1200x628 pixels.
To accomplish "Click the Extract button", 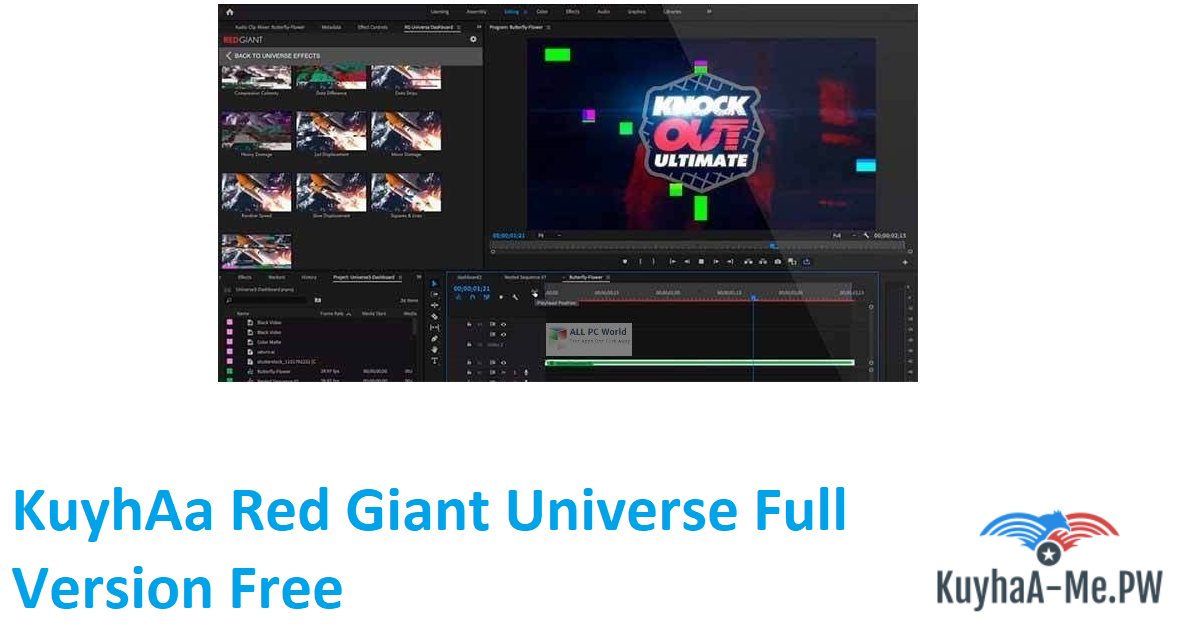I will pyautogui.click(x=762, y=262).
